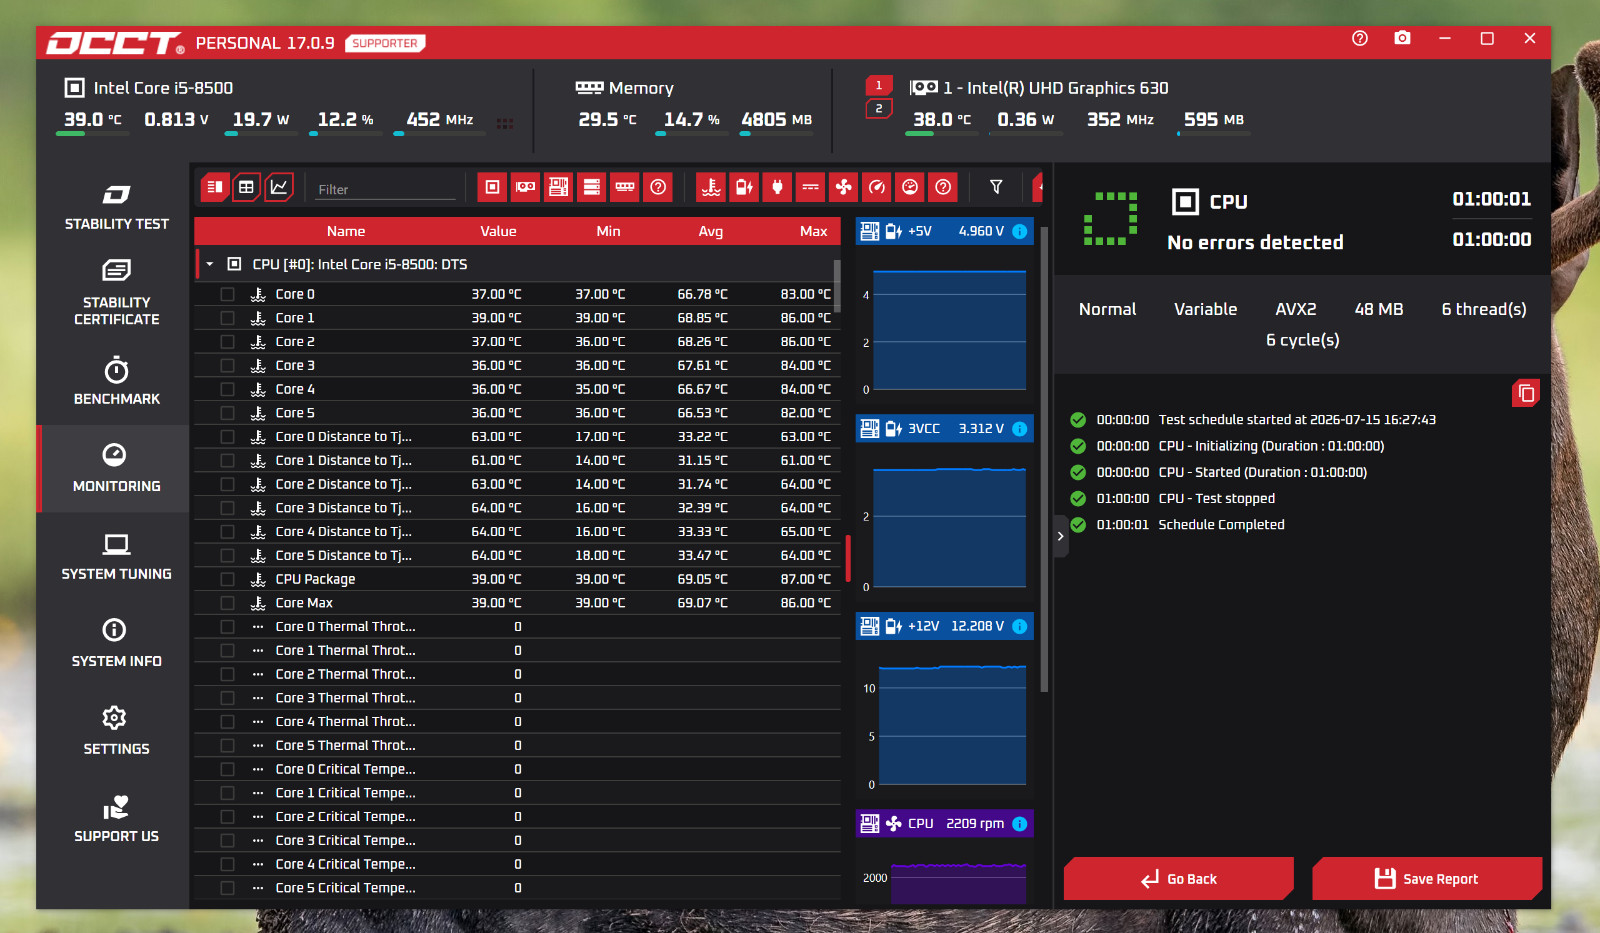1600x933 pixels.
Task: Toggle the storage device filter icon
Action: click(592, 187)
